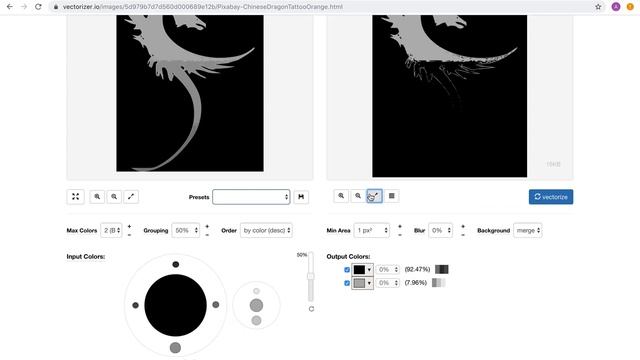
Task: Increase Max Colors with the plus stepper
Action: click(x=129, y=226)
